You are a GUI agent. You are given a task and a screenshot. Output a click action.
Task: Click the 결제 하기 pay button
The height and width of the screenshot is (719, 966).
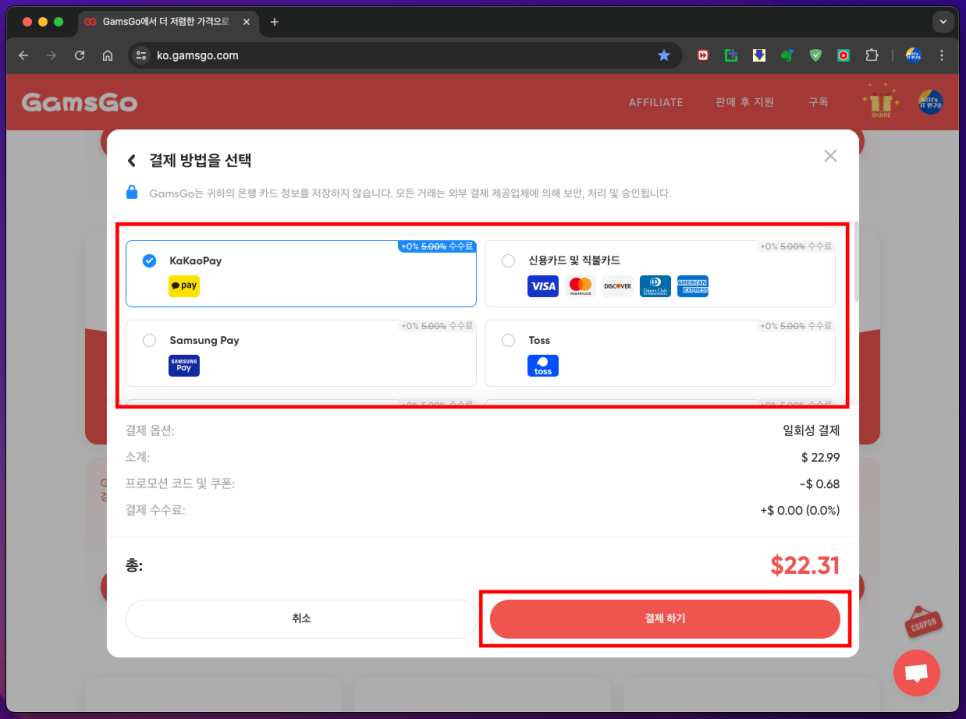click(x=665, y=619)
